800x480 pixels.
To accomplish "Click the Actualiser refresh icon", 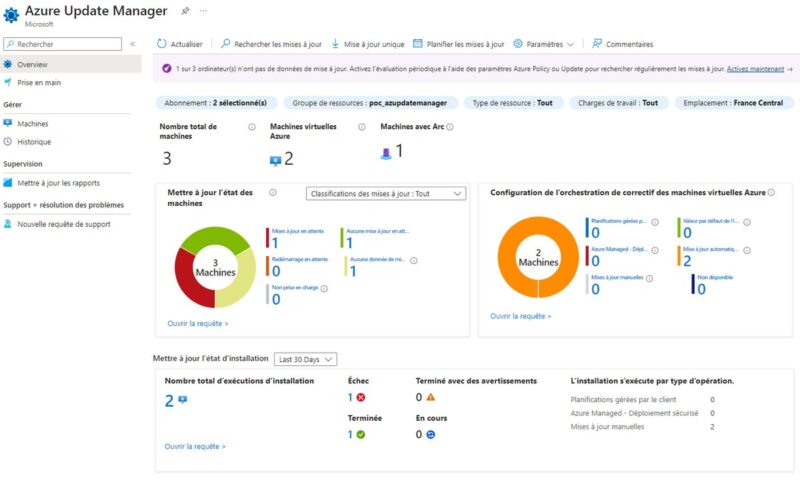I will (x=161, y=44).
